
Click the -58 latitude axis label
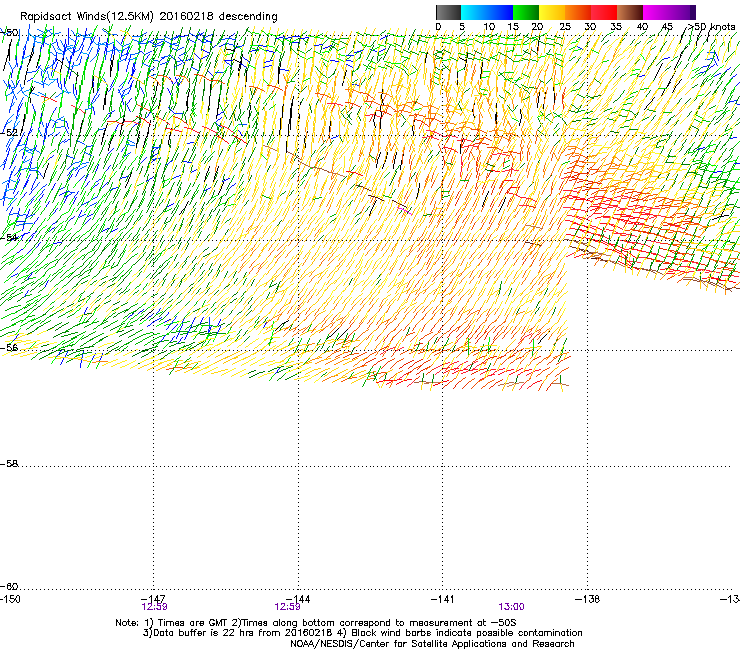(x=8, y=464)
